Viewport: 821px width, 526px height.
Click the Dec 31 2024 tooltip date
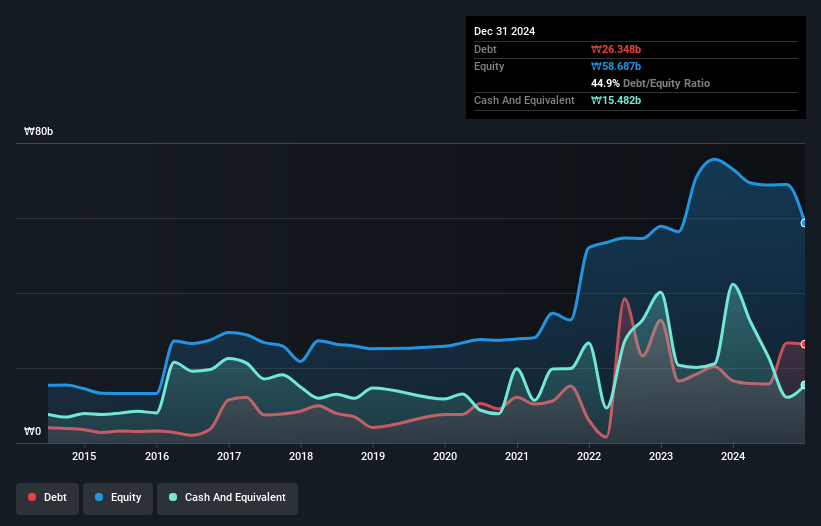click(504, 31)
